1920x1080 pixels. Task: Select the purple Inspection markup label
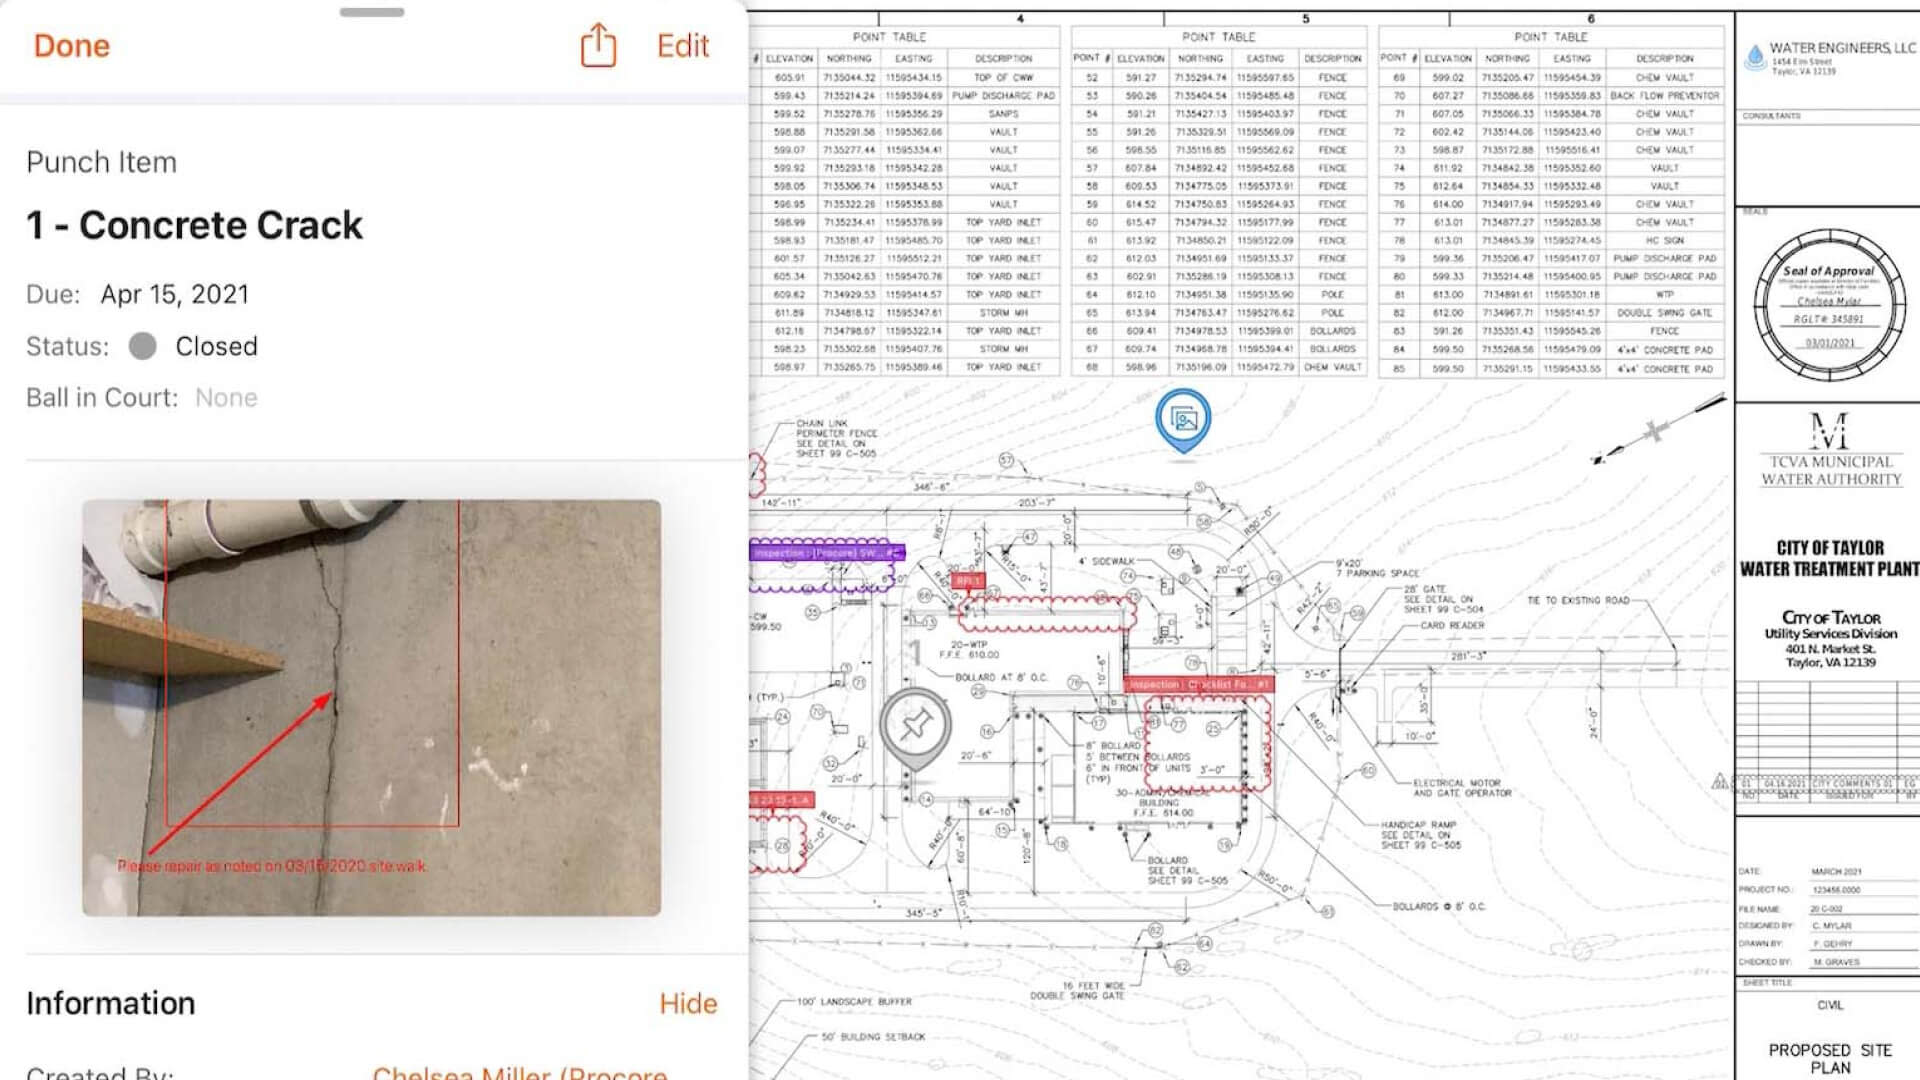point(826,553)
